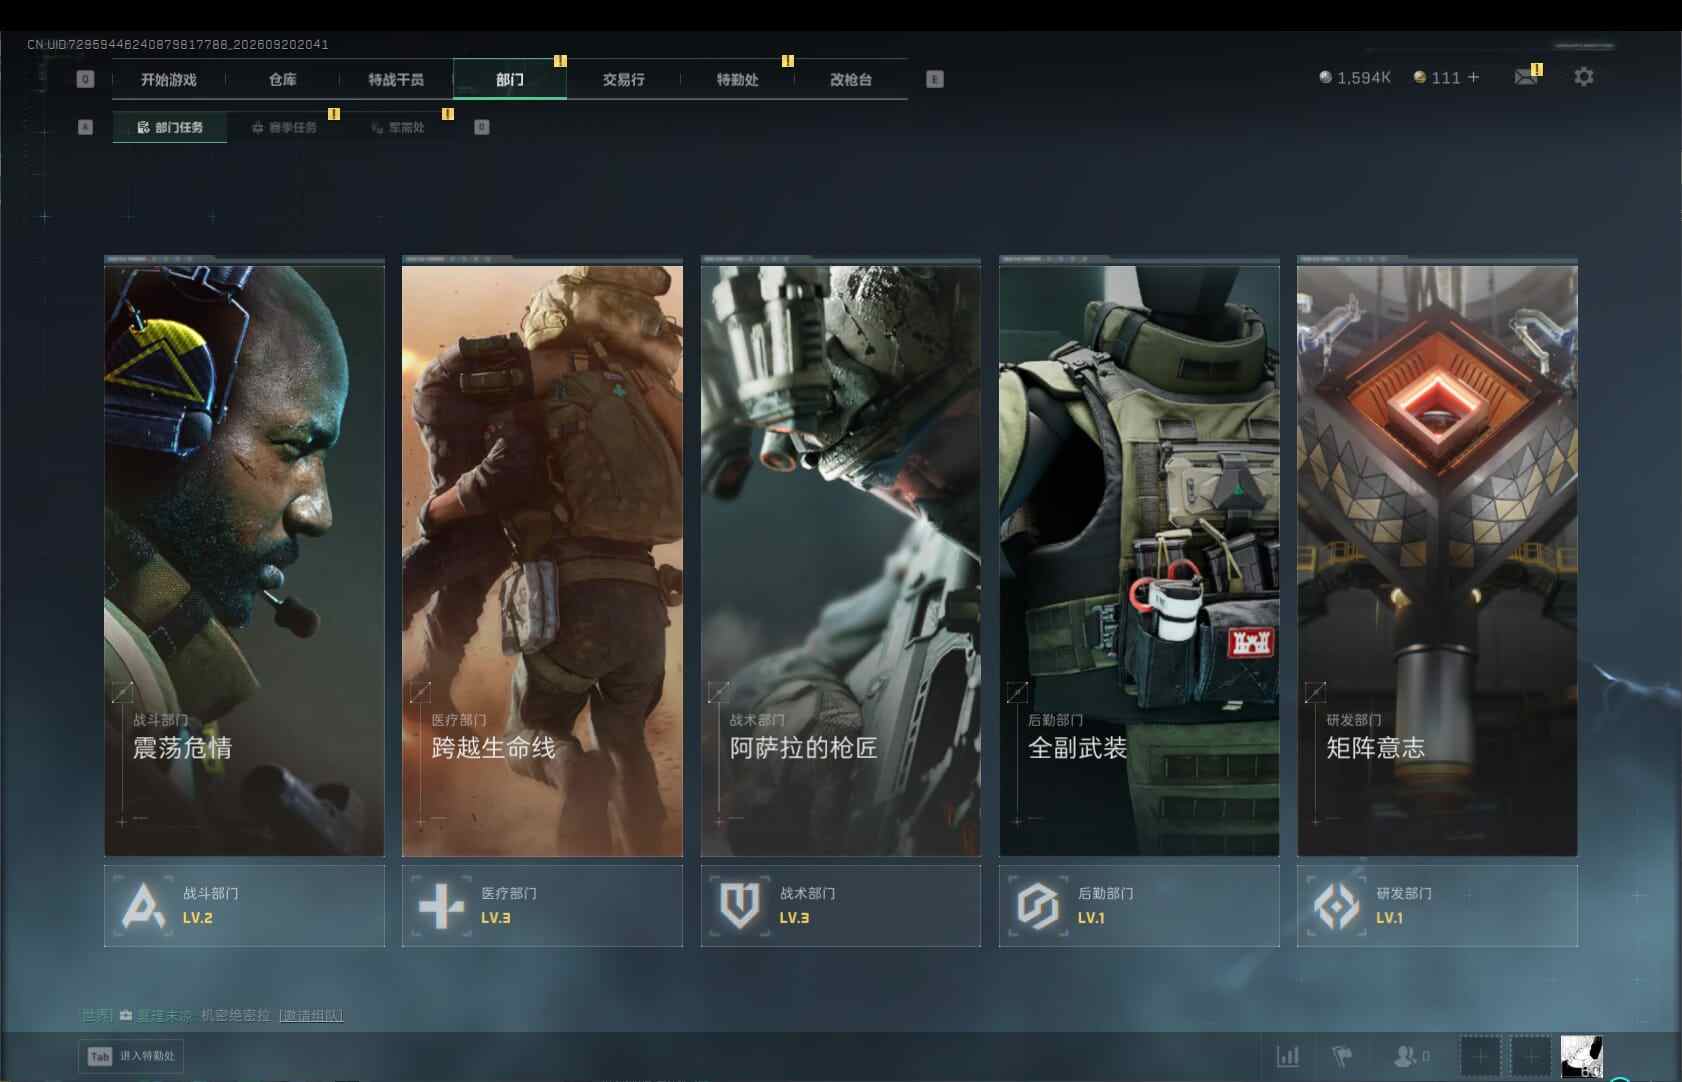The width and height of the screenshot is (1682, 1082).
Task: Click the second empty teammate plus slot
Action: click(x=1531, y=1056)
